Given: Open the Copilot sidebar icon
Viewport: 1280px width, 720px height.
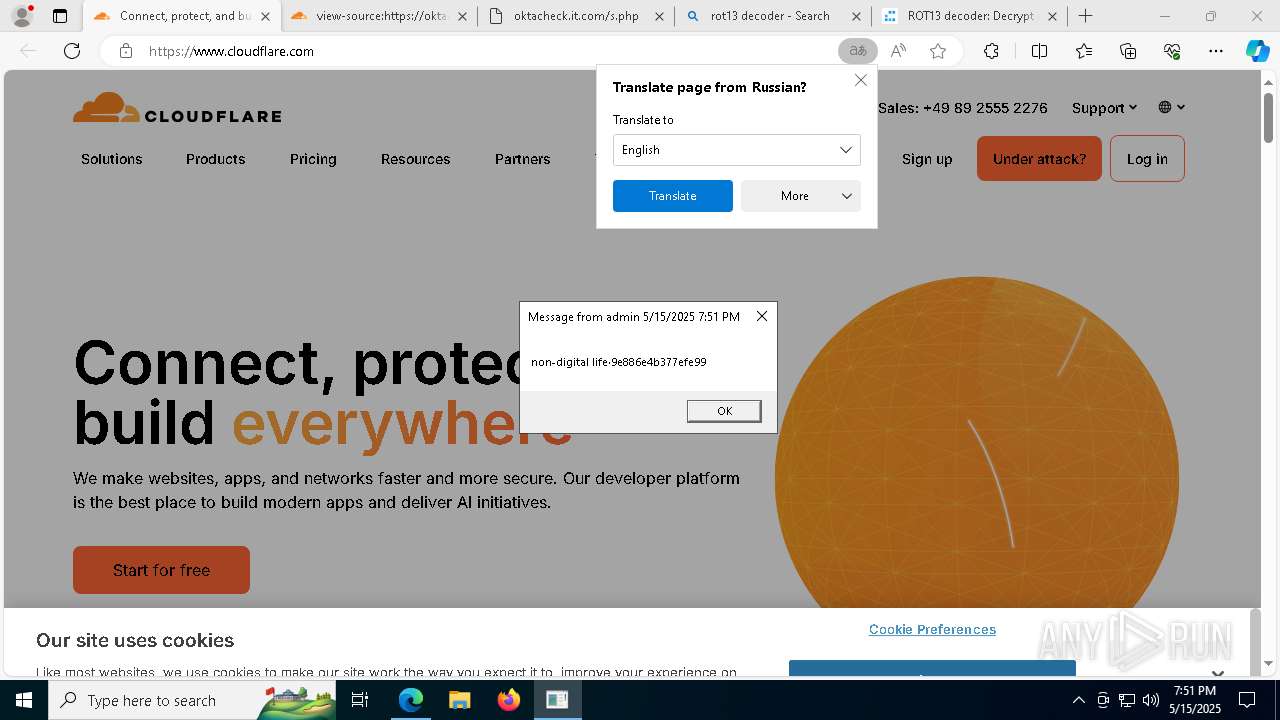Looking at the screenshot, I should (1257, 51).
